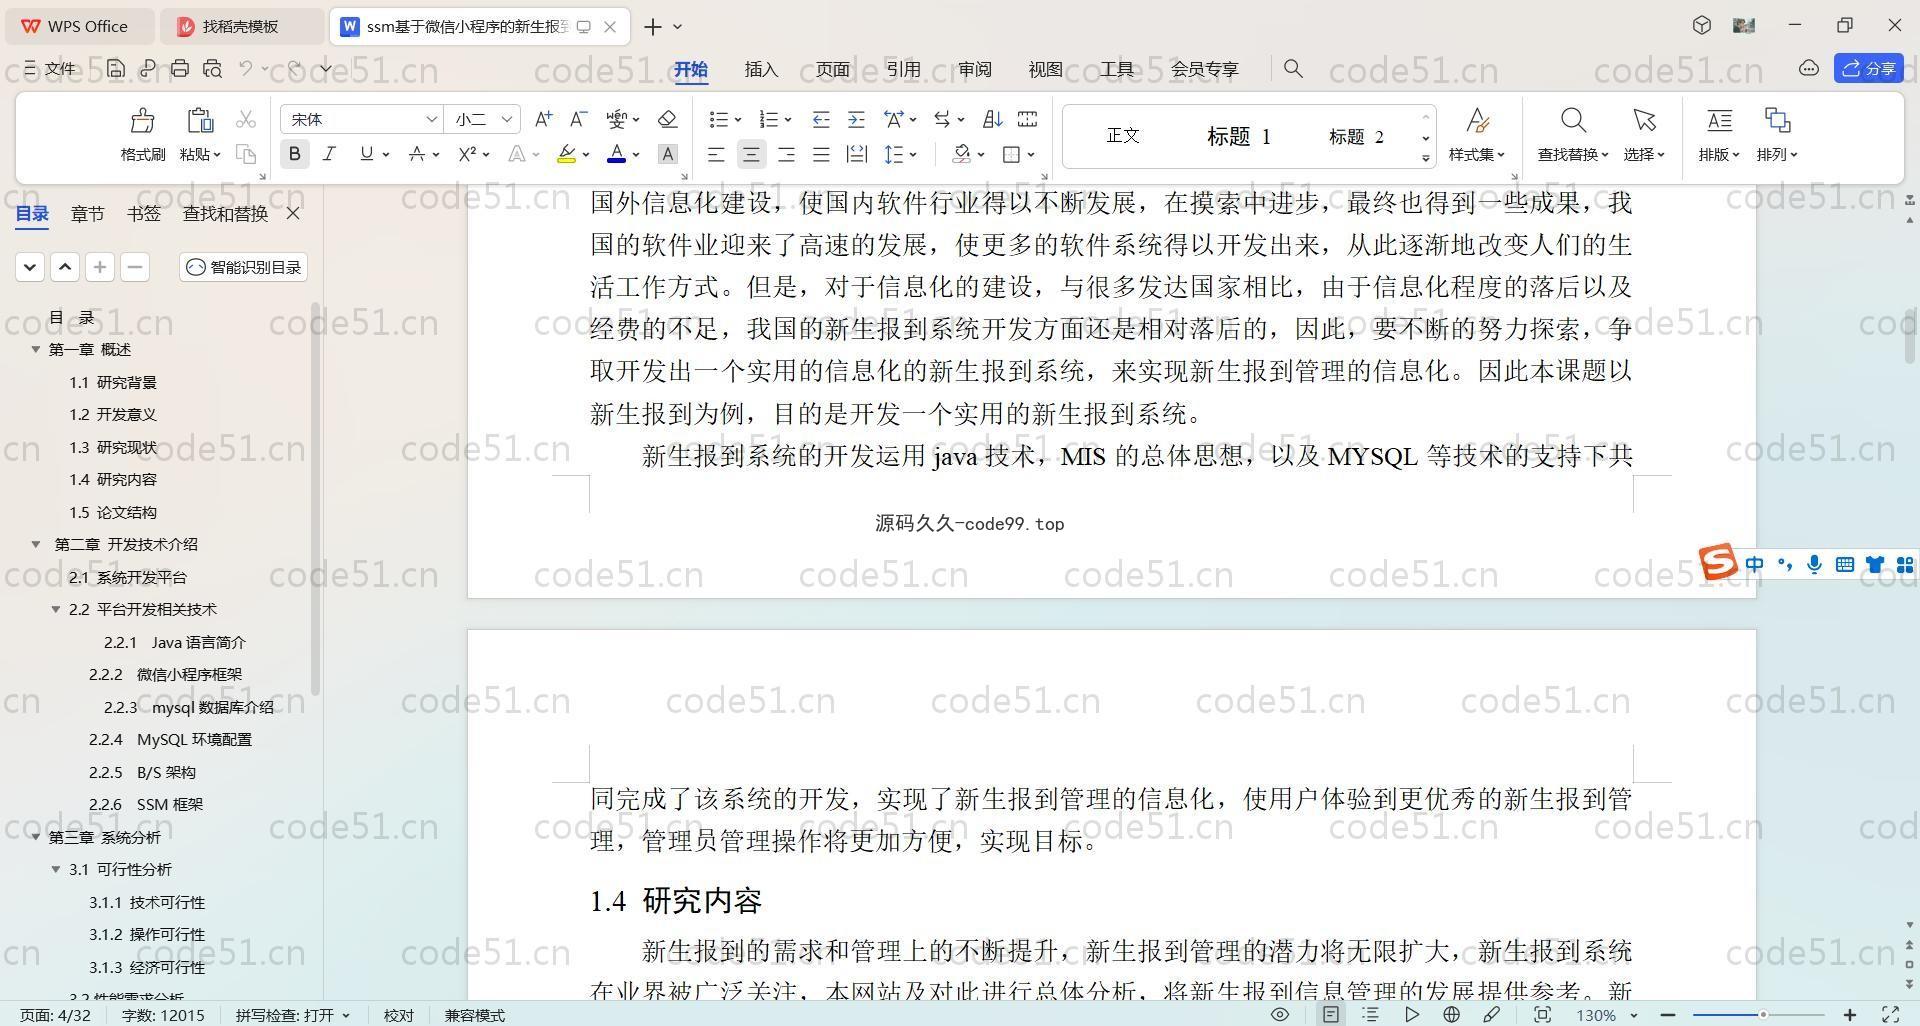1920x1026 pixels.
Task: Open the Paste options dropdown arrow
Action: [215, 155]
